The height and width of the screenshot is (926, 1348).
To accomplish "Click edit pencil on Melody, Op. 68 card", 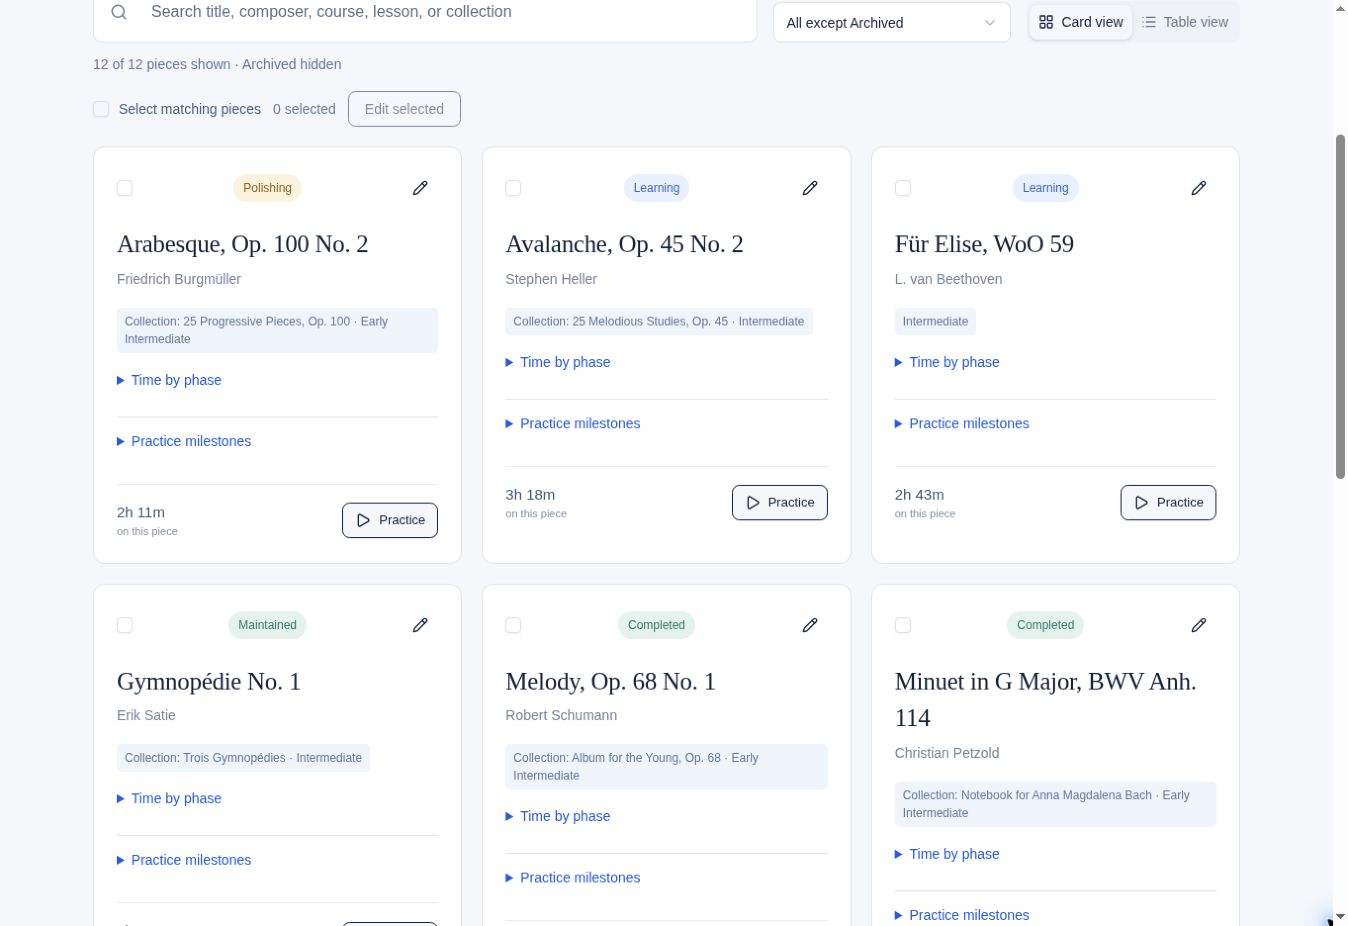I will point(810,625).
